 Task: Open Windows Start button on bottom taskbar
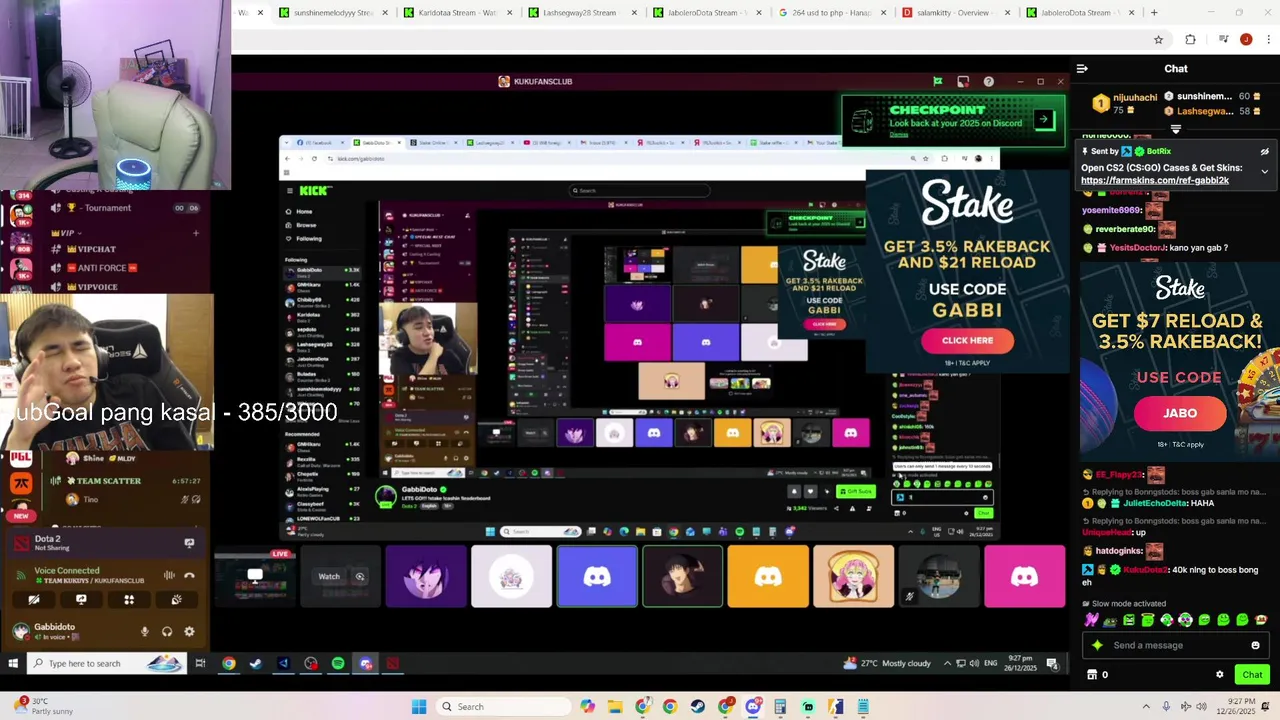419,707
